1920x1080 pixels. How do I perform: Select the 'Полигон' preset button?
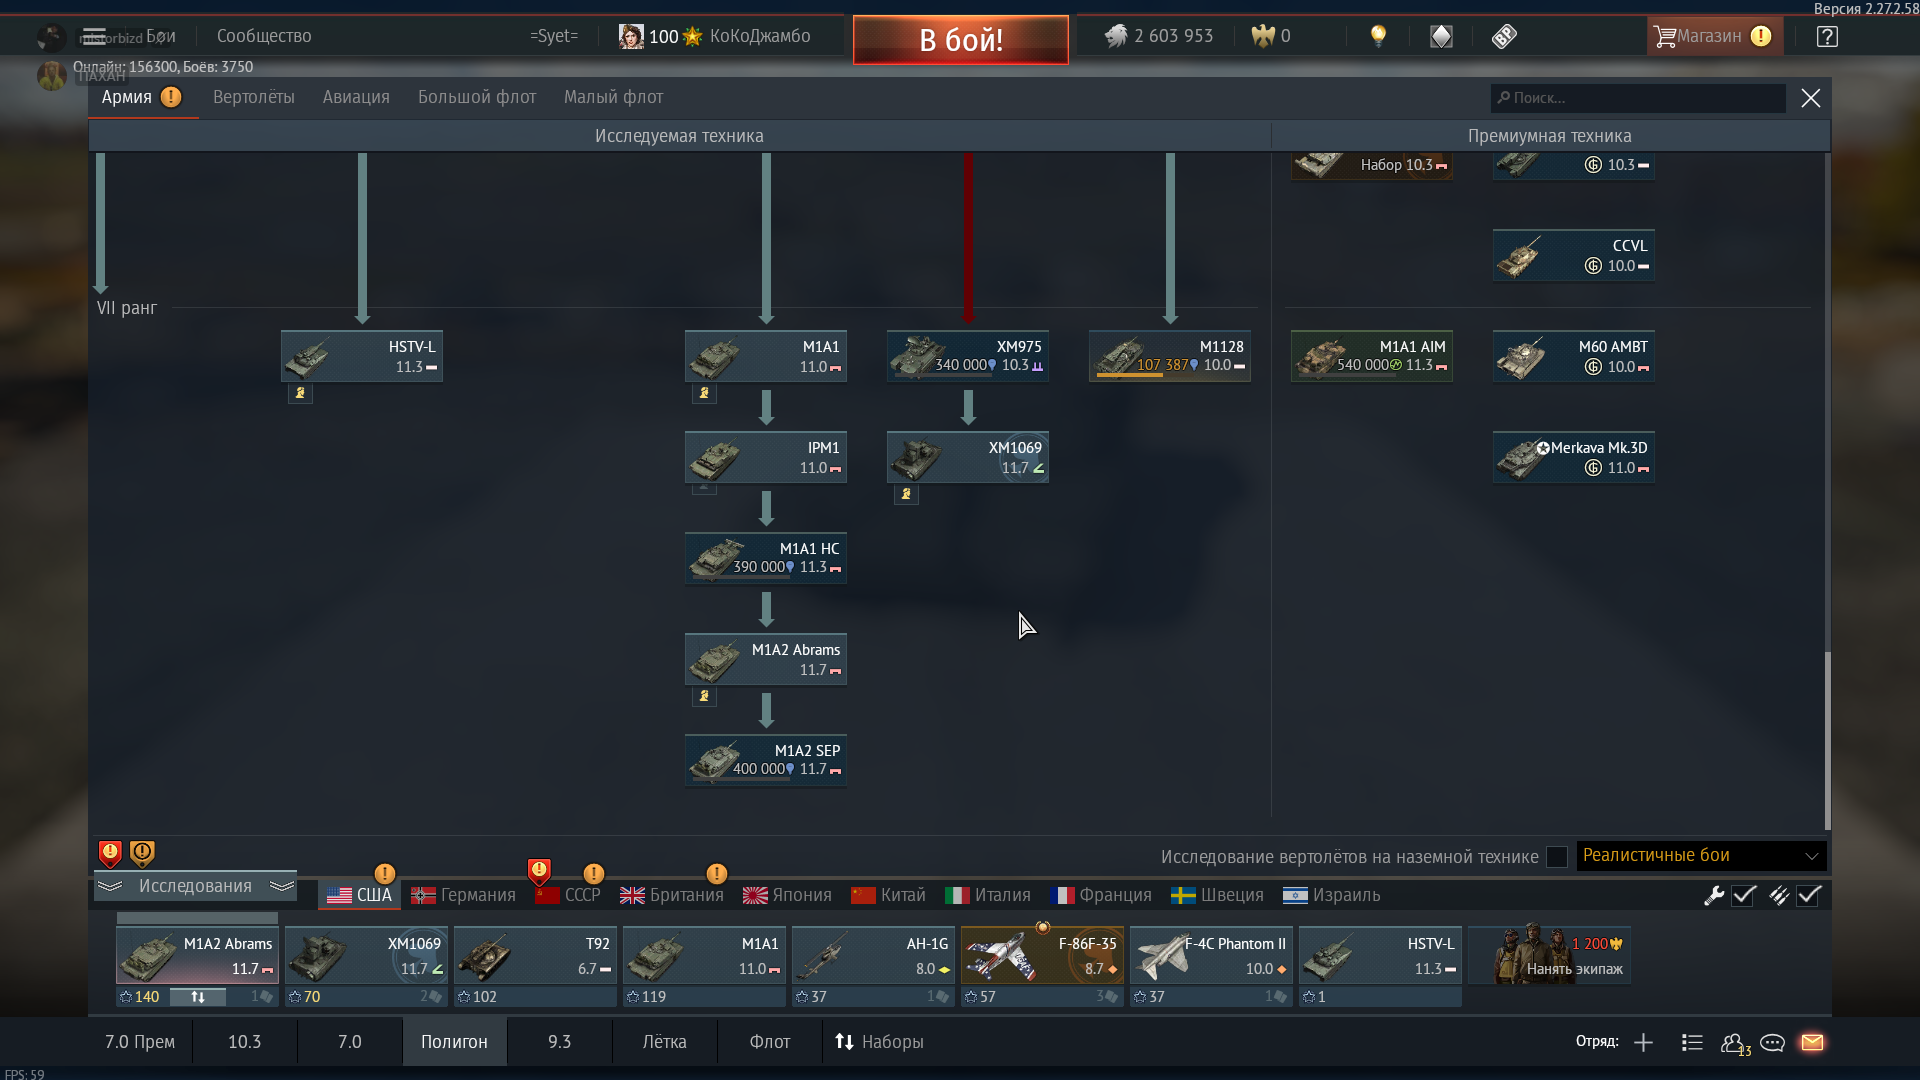pyautogui.click(x=454, y=1042)
